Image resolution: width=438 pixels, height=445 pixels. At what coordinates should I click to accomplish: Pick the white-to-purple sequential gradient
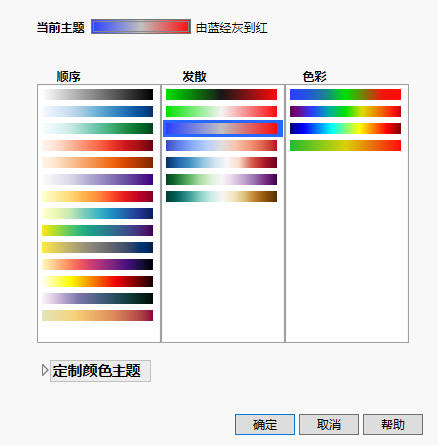98,179
